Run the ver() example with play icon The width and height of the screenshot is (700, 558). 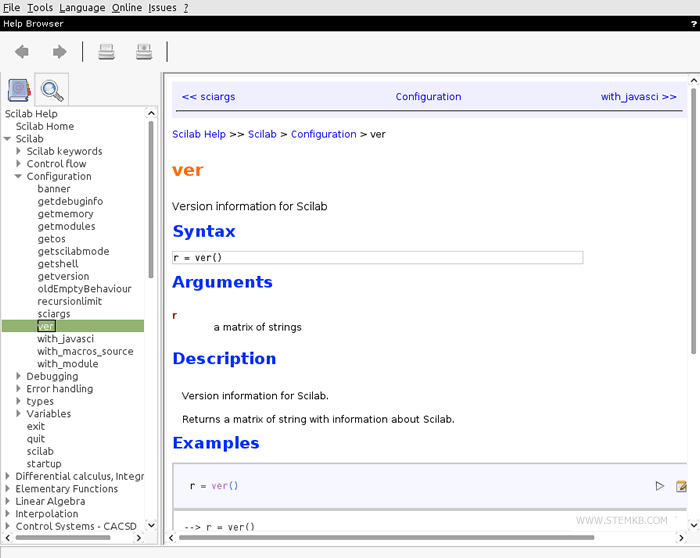(659, 486)
